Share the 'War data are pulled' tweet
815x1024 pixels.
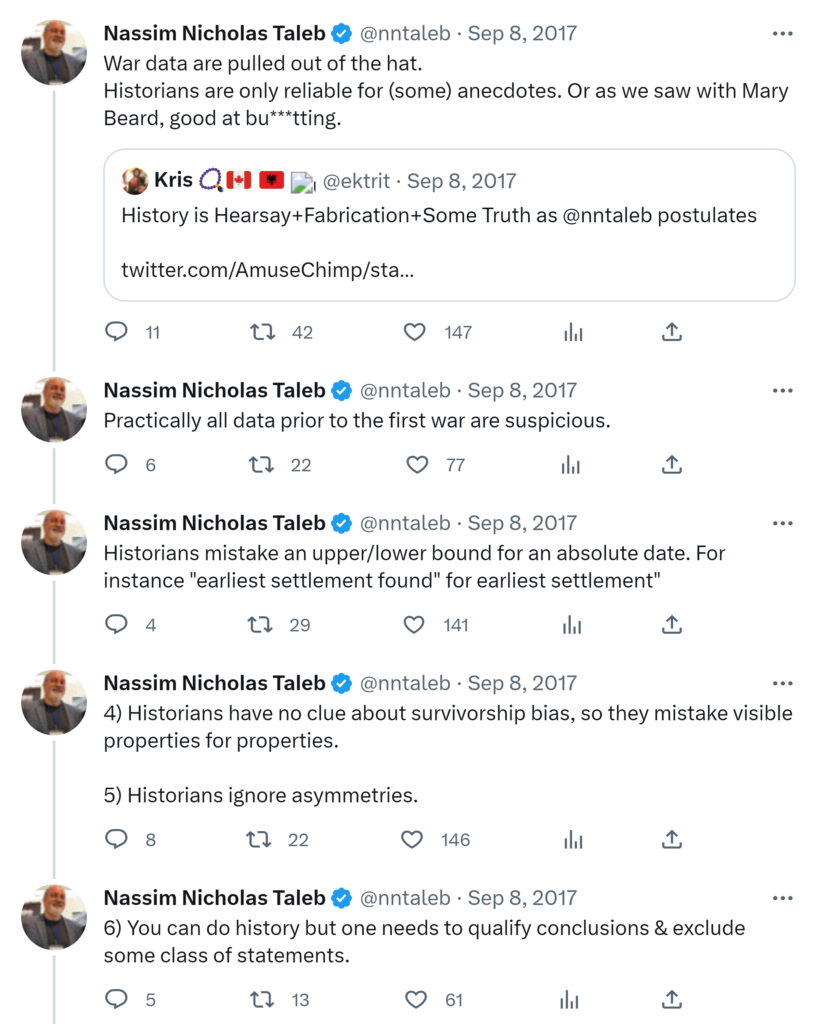point(673,332)
